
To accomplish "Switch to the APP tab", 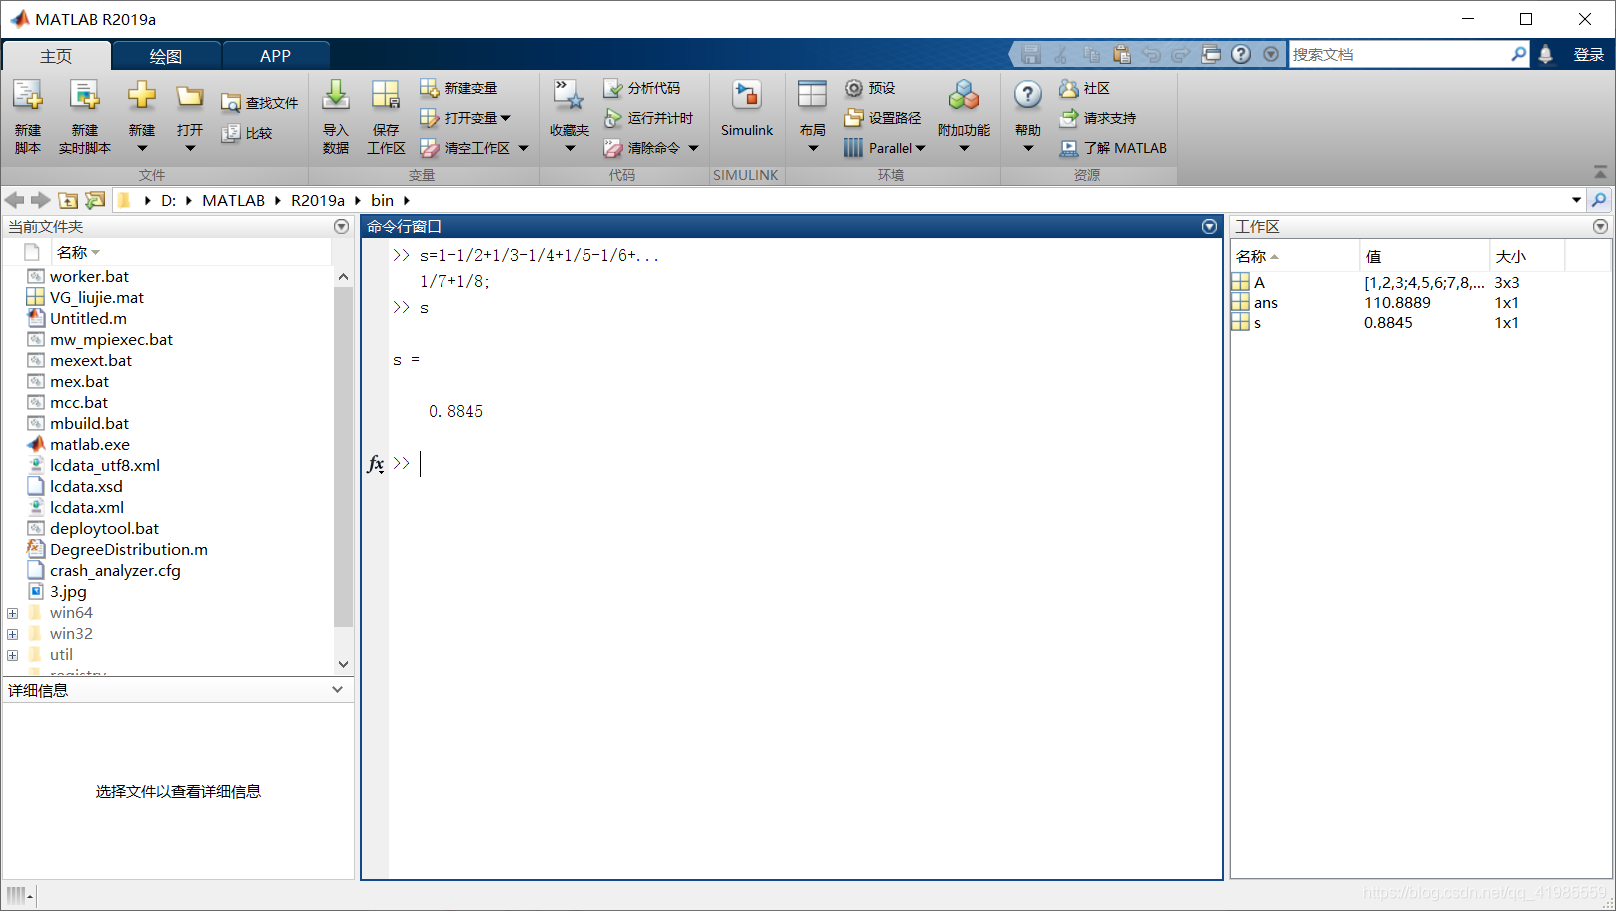I will [275, 56].
